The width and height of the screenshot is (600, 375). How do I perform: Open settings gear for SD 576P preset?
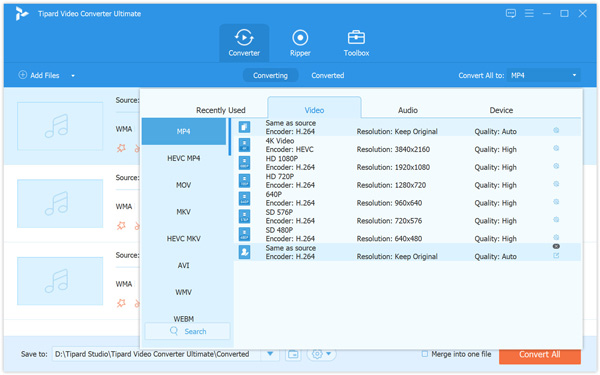[x=556, y=220]
